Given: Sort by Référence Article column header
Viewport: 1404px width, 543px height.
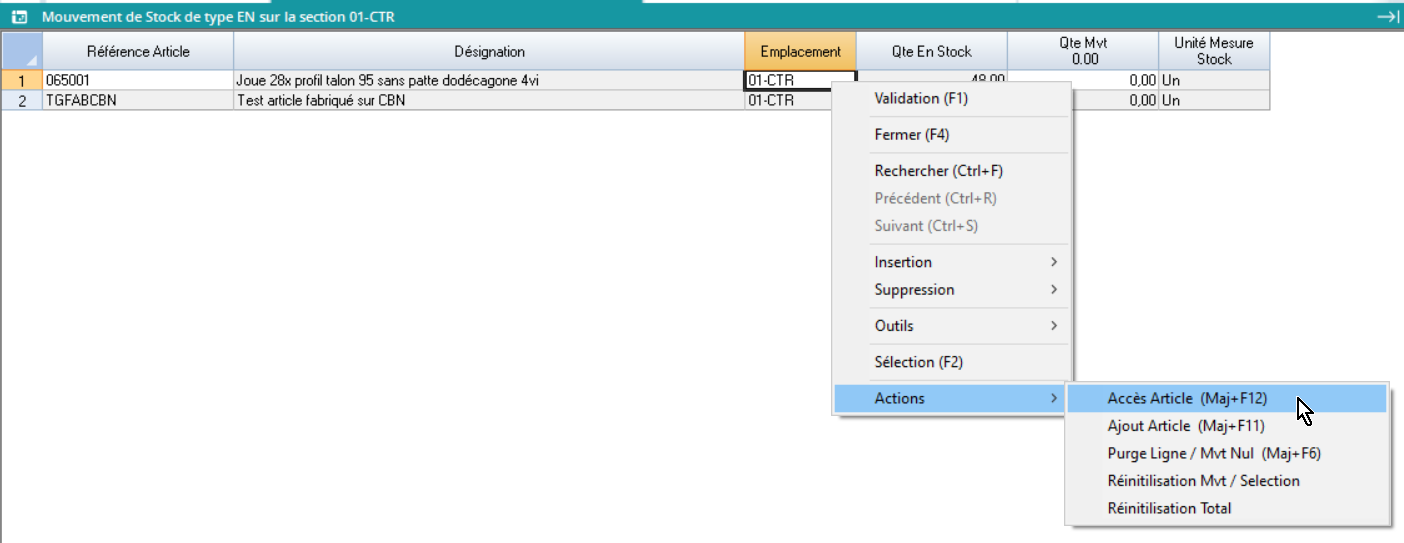Looking at the screenshot, I should tap(138, 51).
